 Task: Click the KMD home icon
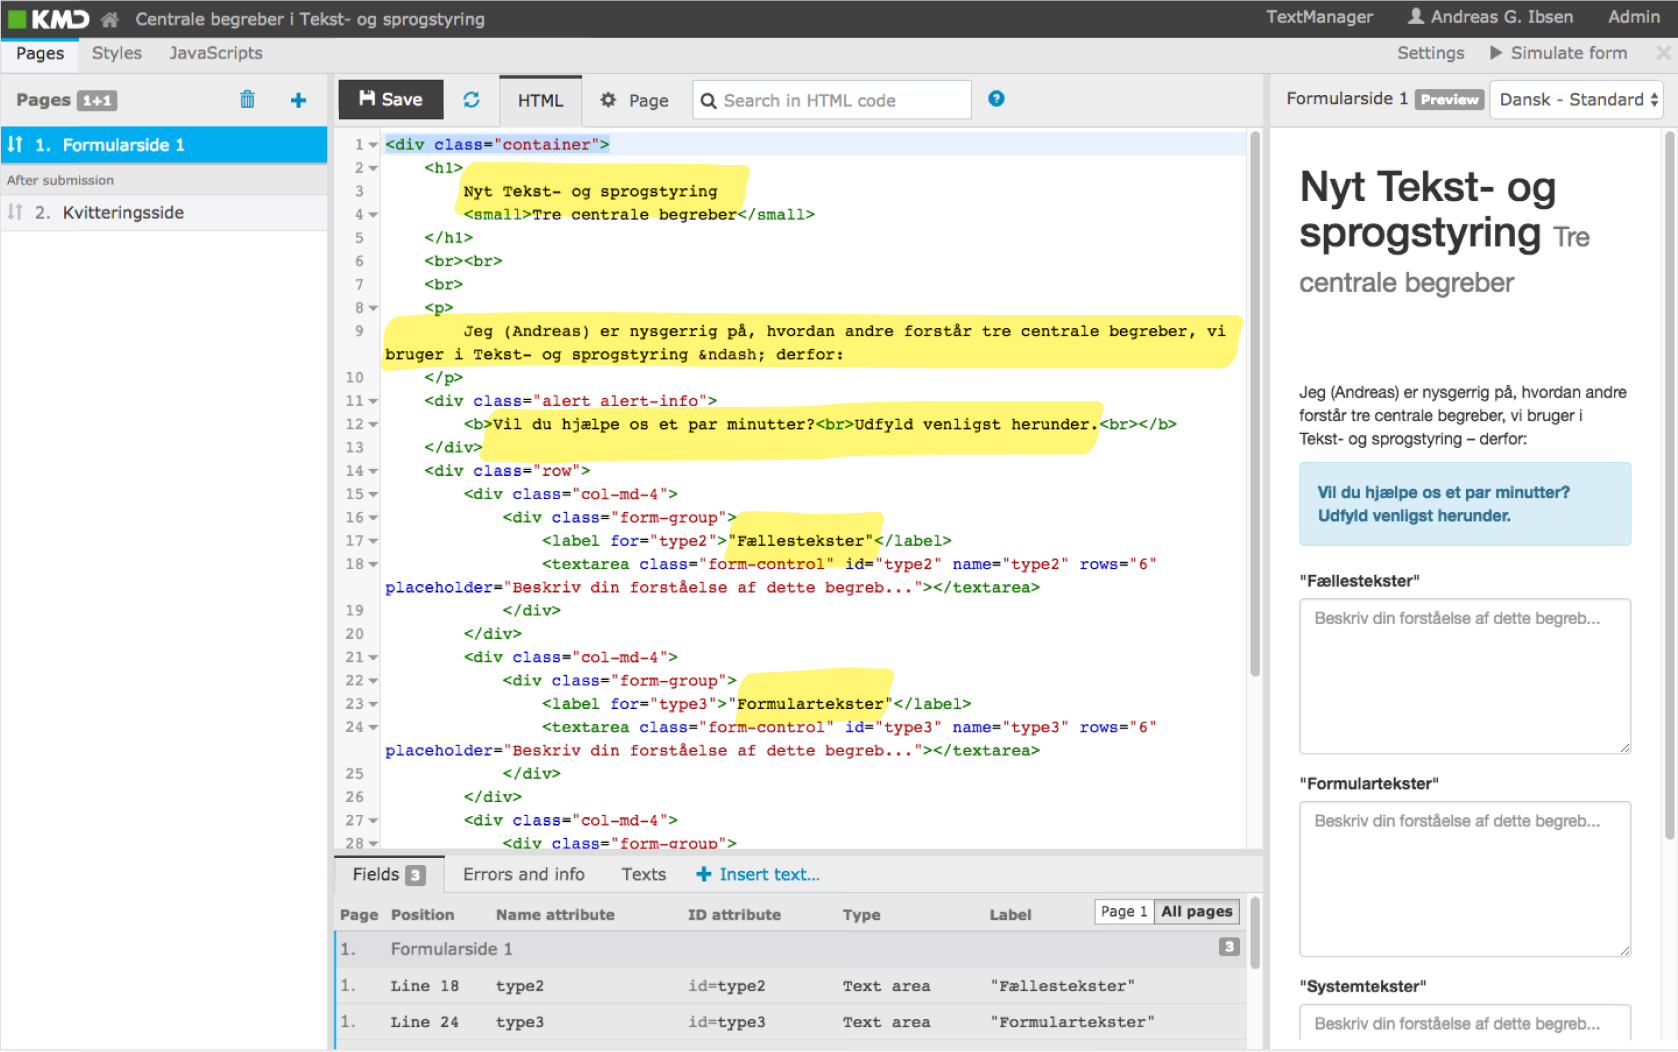[108, 18]
